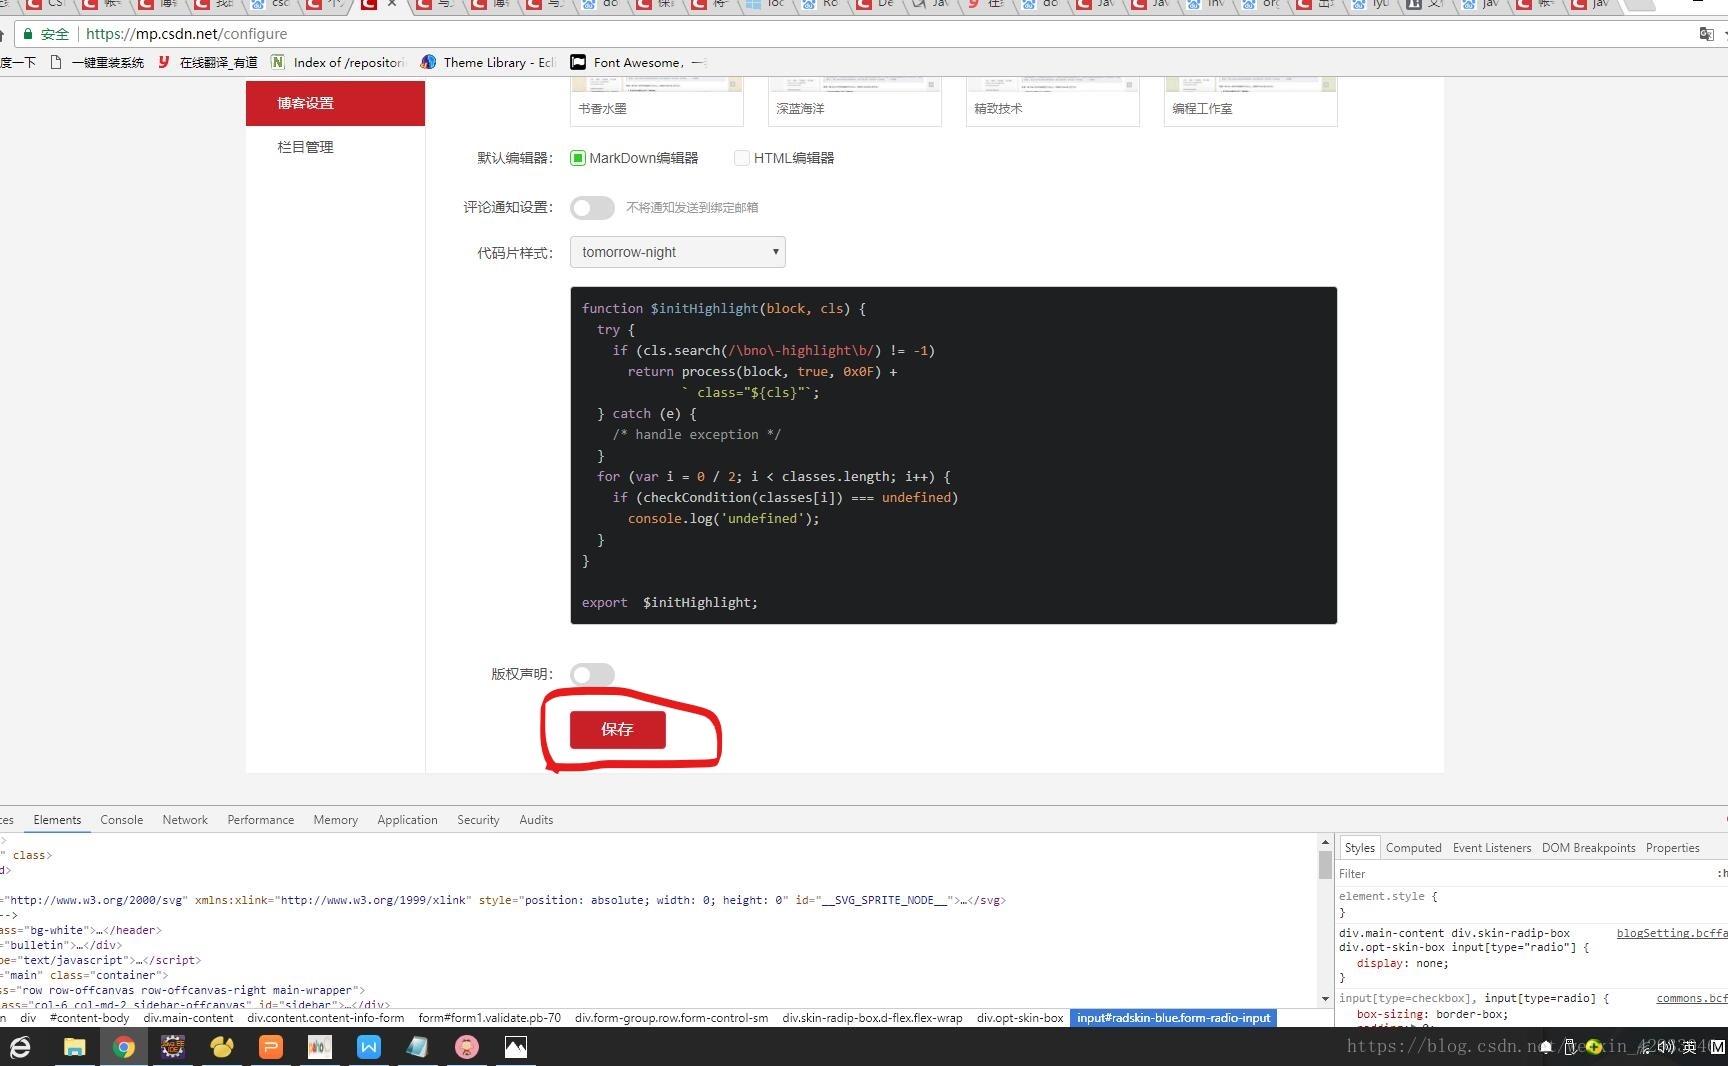Open the pink cartoon avatar taskbar icon
Image resolution: width=1728 pixels, height=1066 pixels.
[x=466, y=1047]
